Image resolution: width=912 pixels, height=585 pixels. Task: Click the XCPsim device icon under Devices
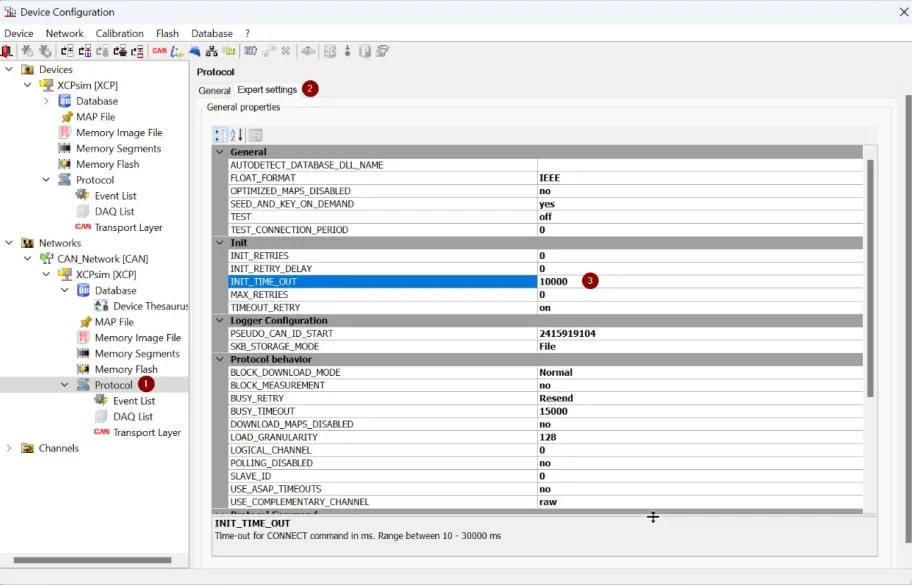click(x=46, y=85)
